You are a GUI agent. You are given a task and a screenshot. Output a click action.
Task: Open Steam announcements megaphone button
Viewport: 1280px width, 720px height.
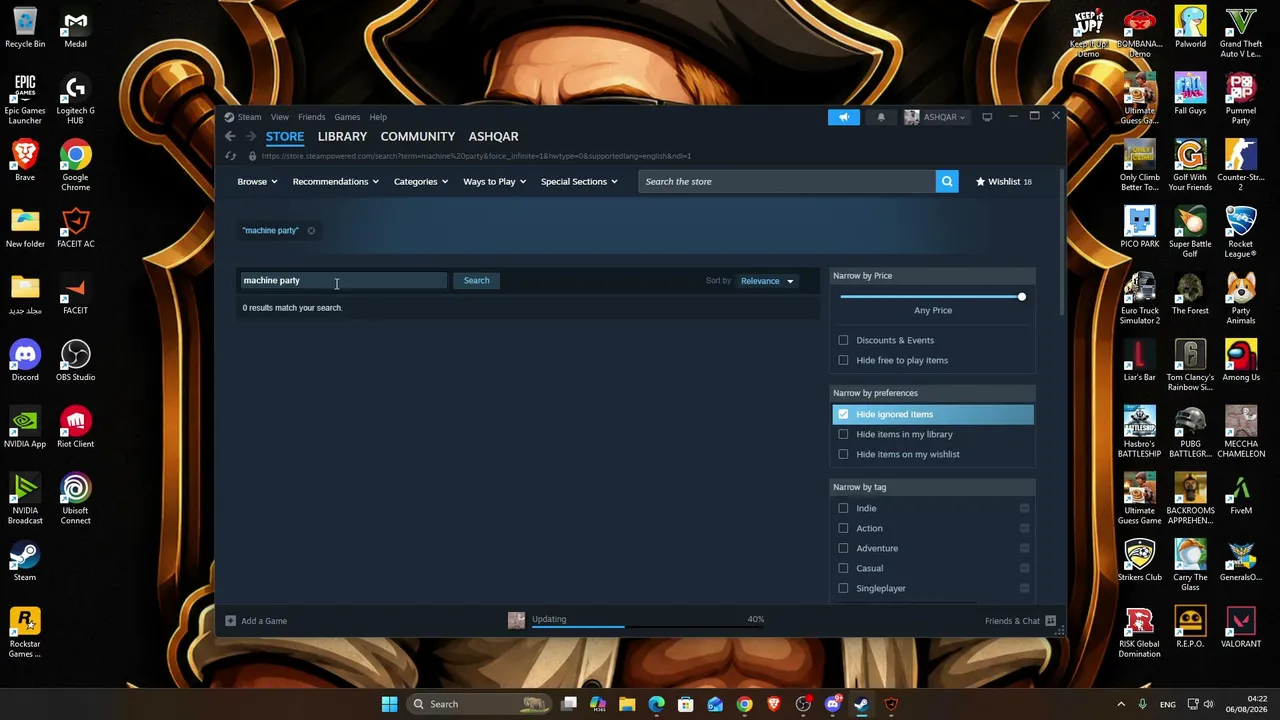pyautogui.click(x=843, y=117)
